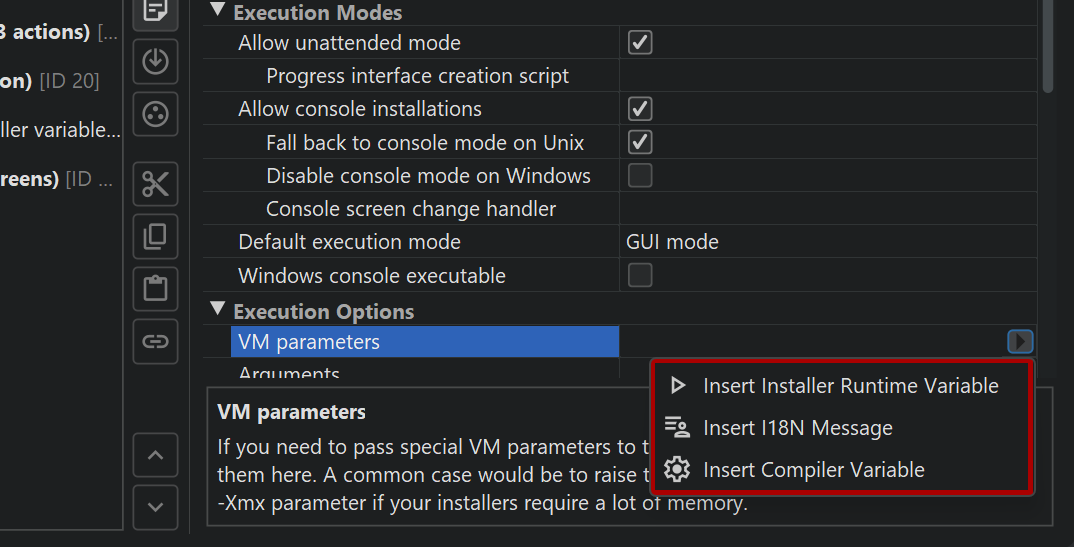The height and width of the screenshot is (547, 1074).
Task: Move item up with the up arrow
Action: (155, 455)
